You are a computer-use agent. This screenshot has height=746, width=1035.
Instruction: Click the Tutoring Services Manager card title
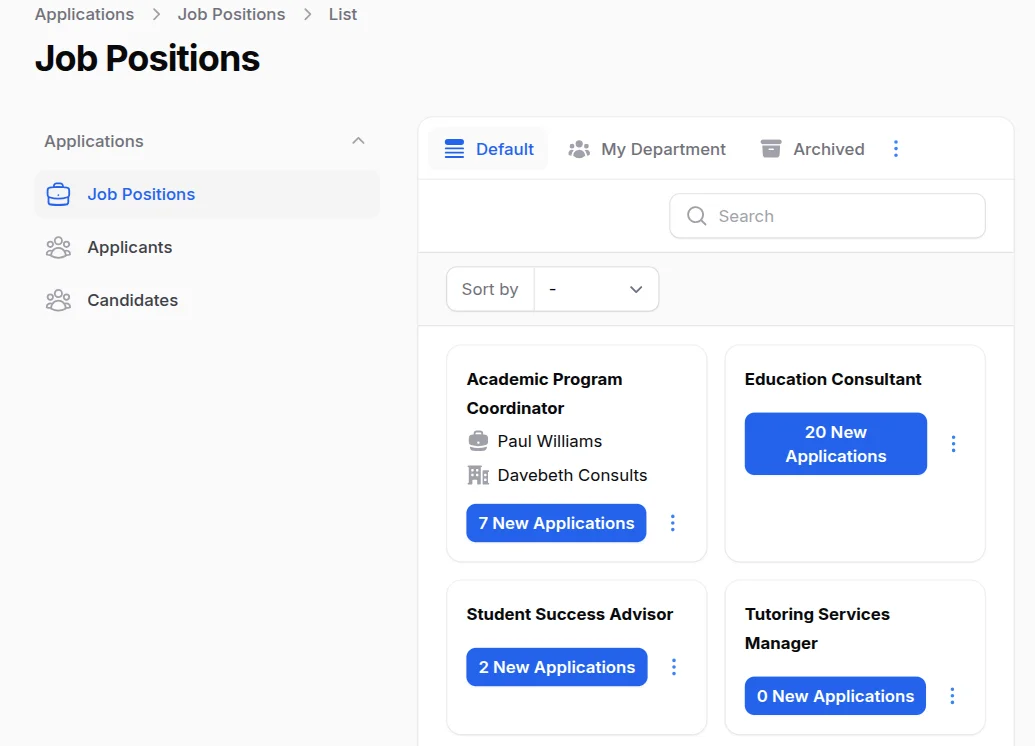[x=817, y=628]
